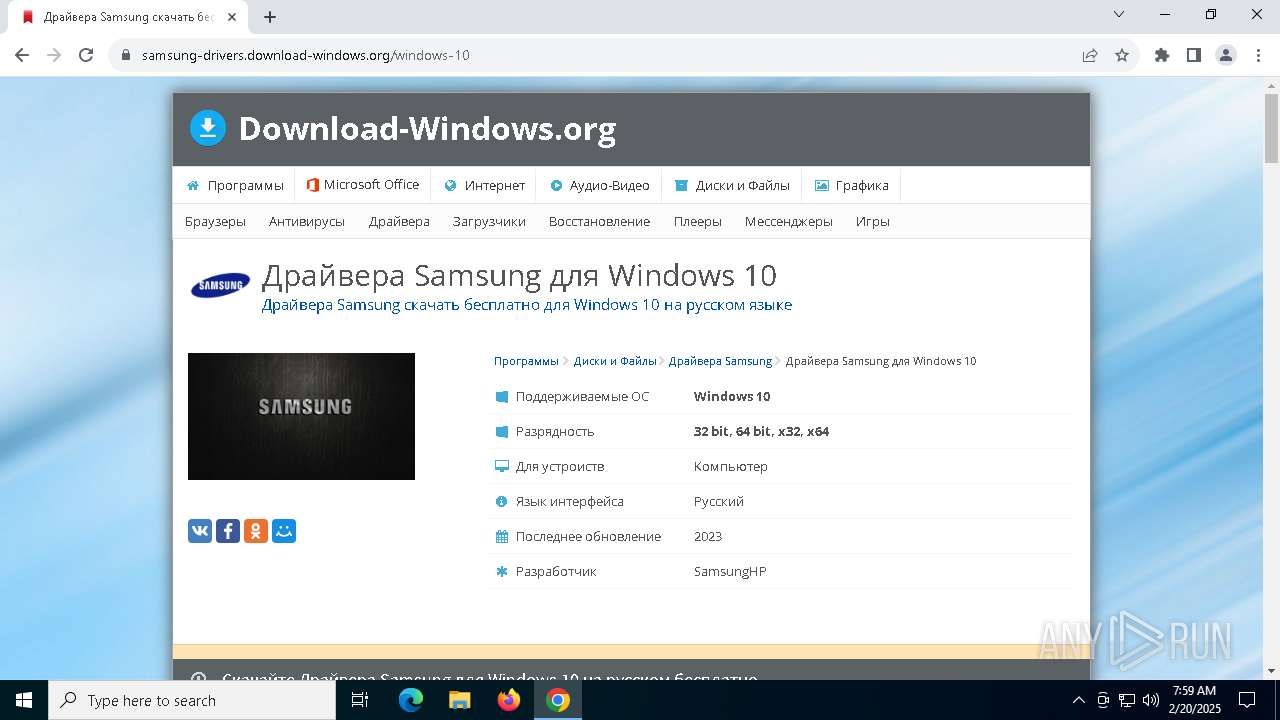Open the Графика category

[x=851, y=185]
